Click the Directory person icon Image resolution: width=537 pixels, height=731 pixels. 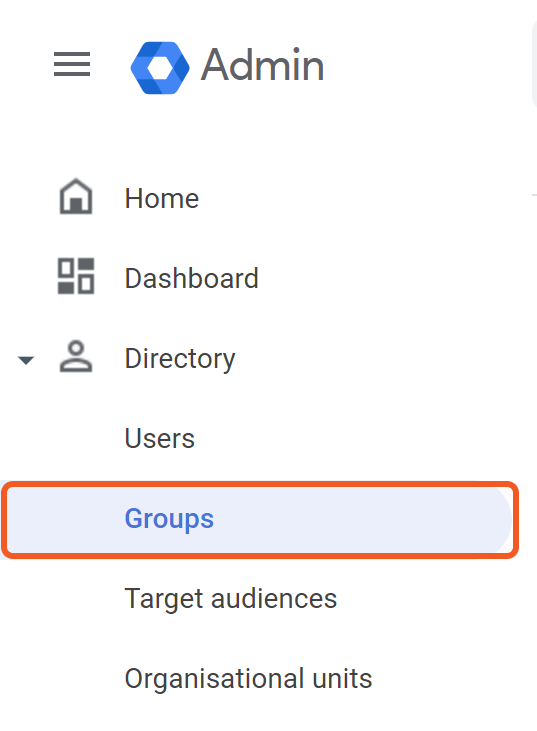[x=76, y=356]
